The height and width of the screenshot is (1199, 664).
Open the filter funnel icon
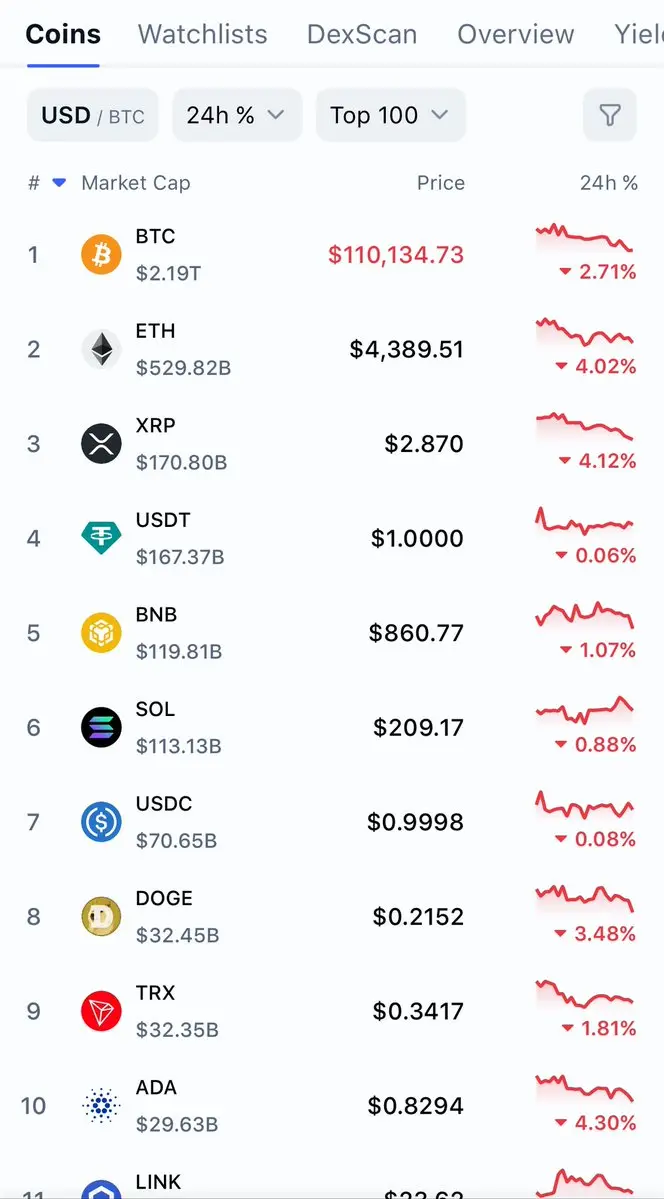610,115
